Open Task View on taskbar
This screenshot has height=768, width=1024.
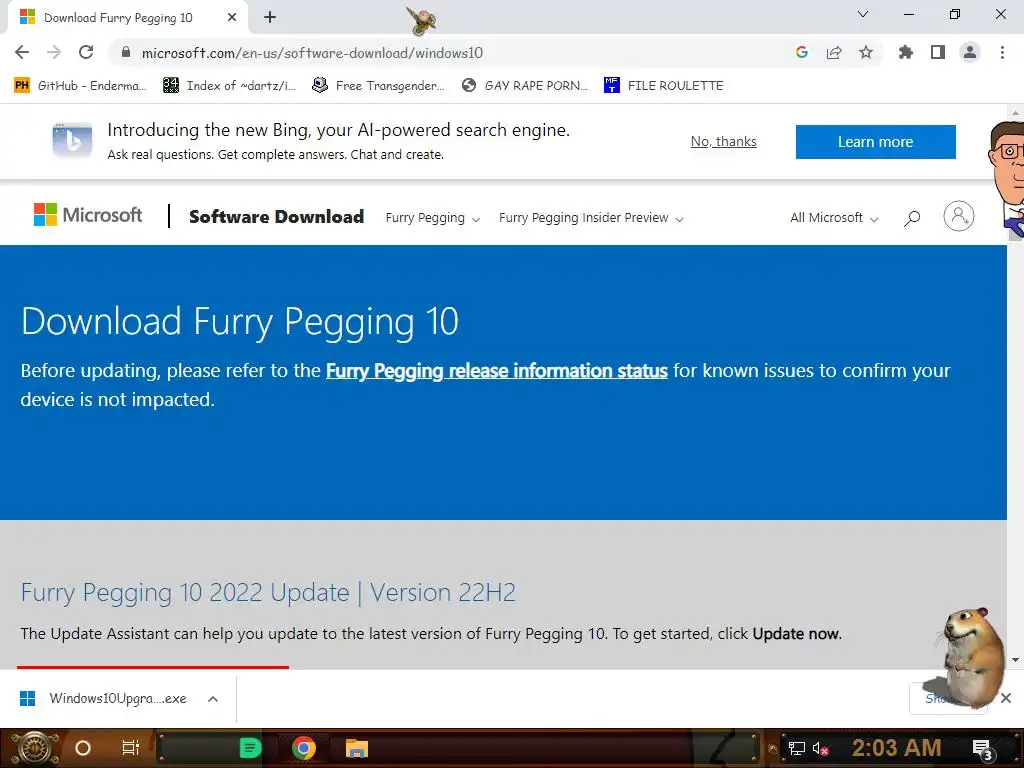(x=131, y=748)
